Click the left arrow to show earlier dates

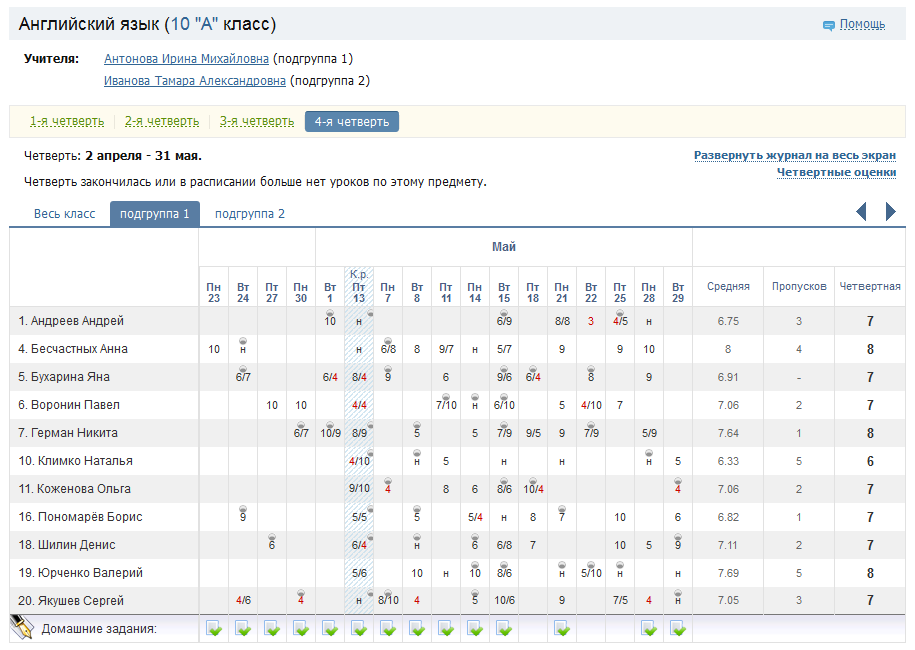pyautogui.click(x=861, y=211)
